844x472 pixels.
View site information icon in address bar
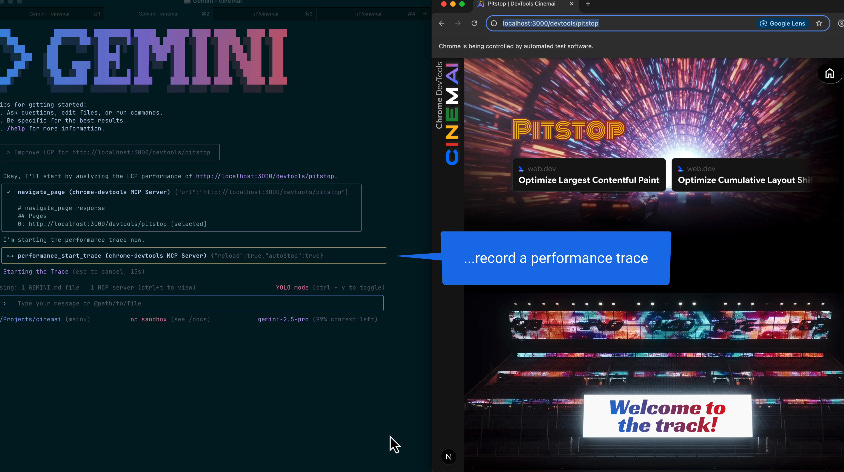[494, 23]
